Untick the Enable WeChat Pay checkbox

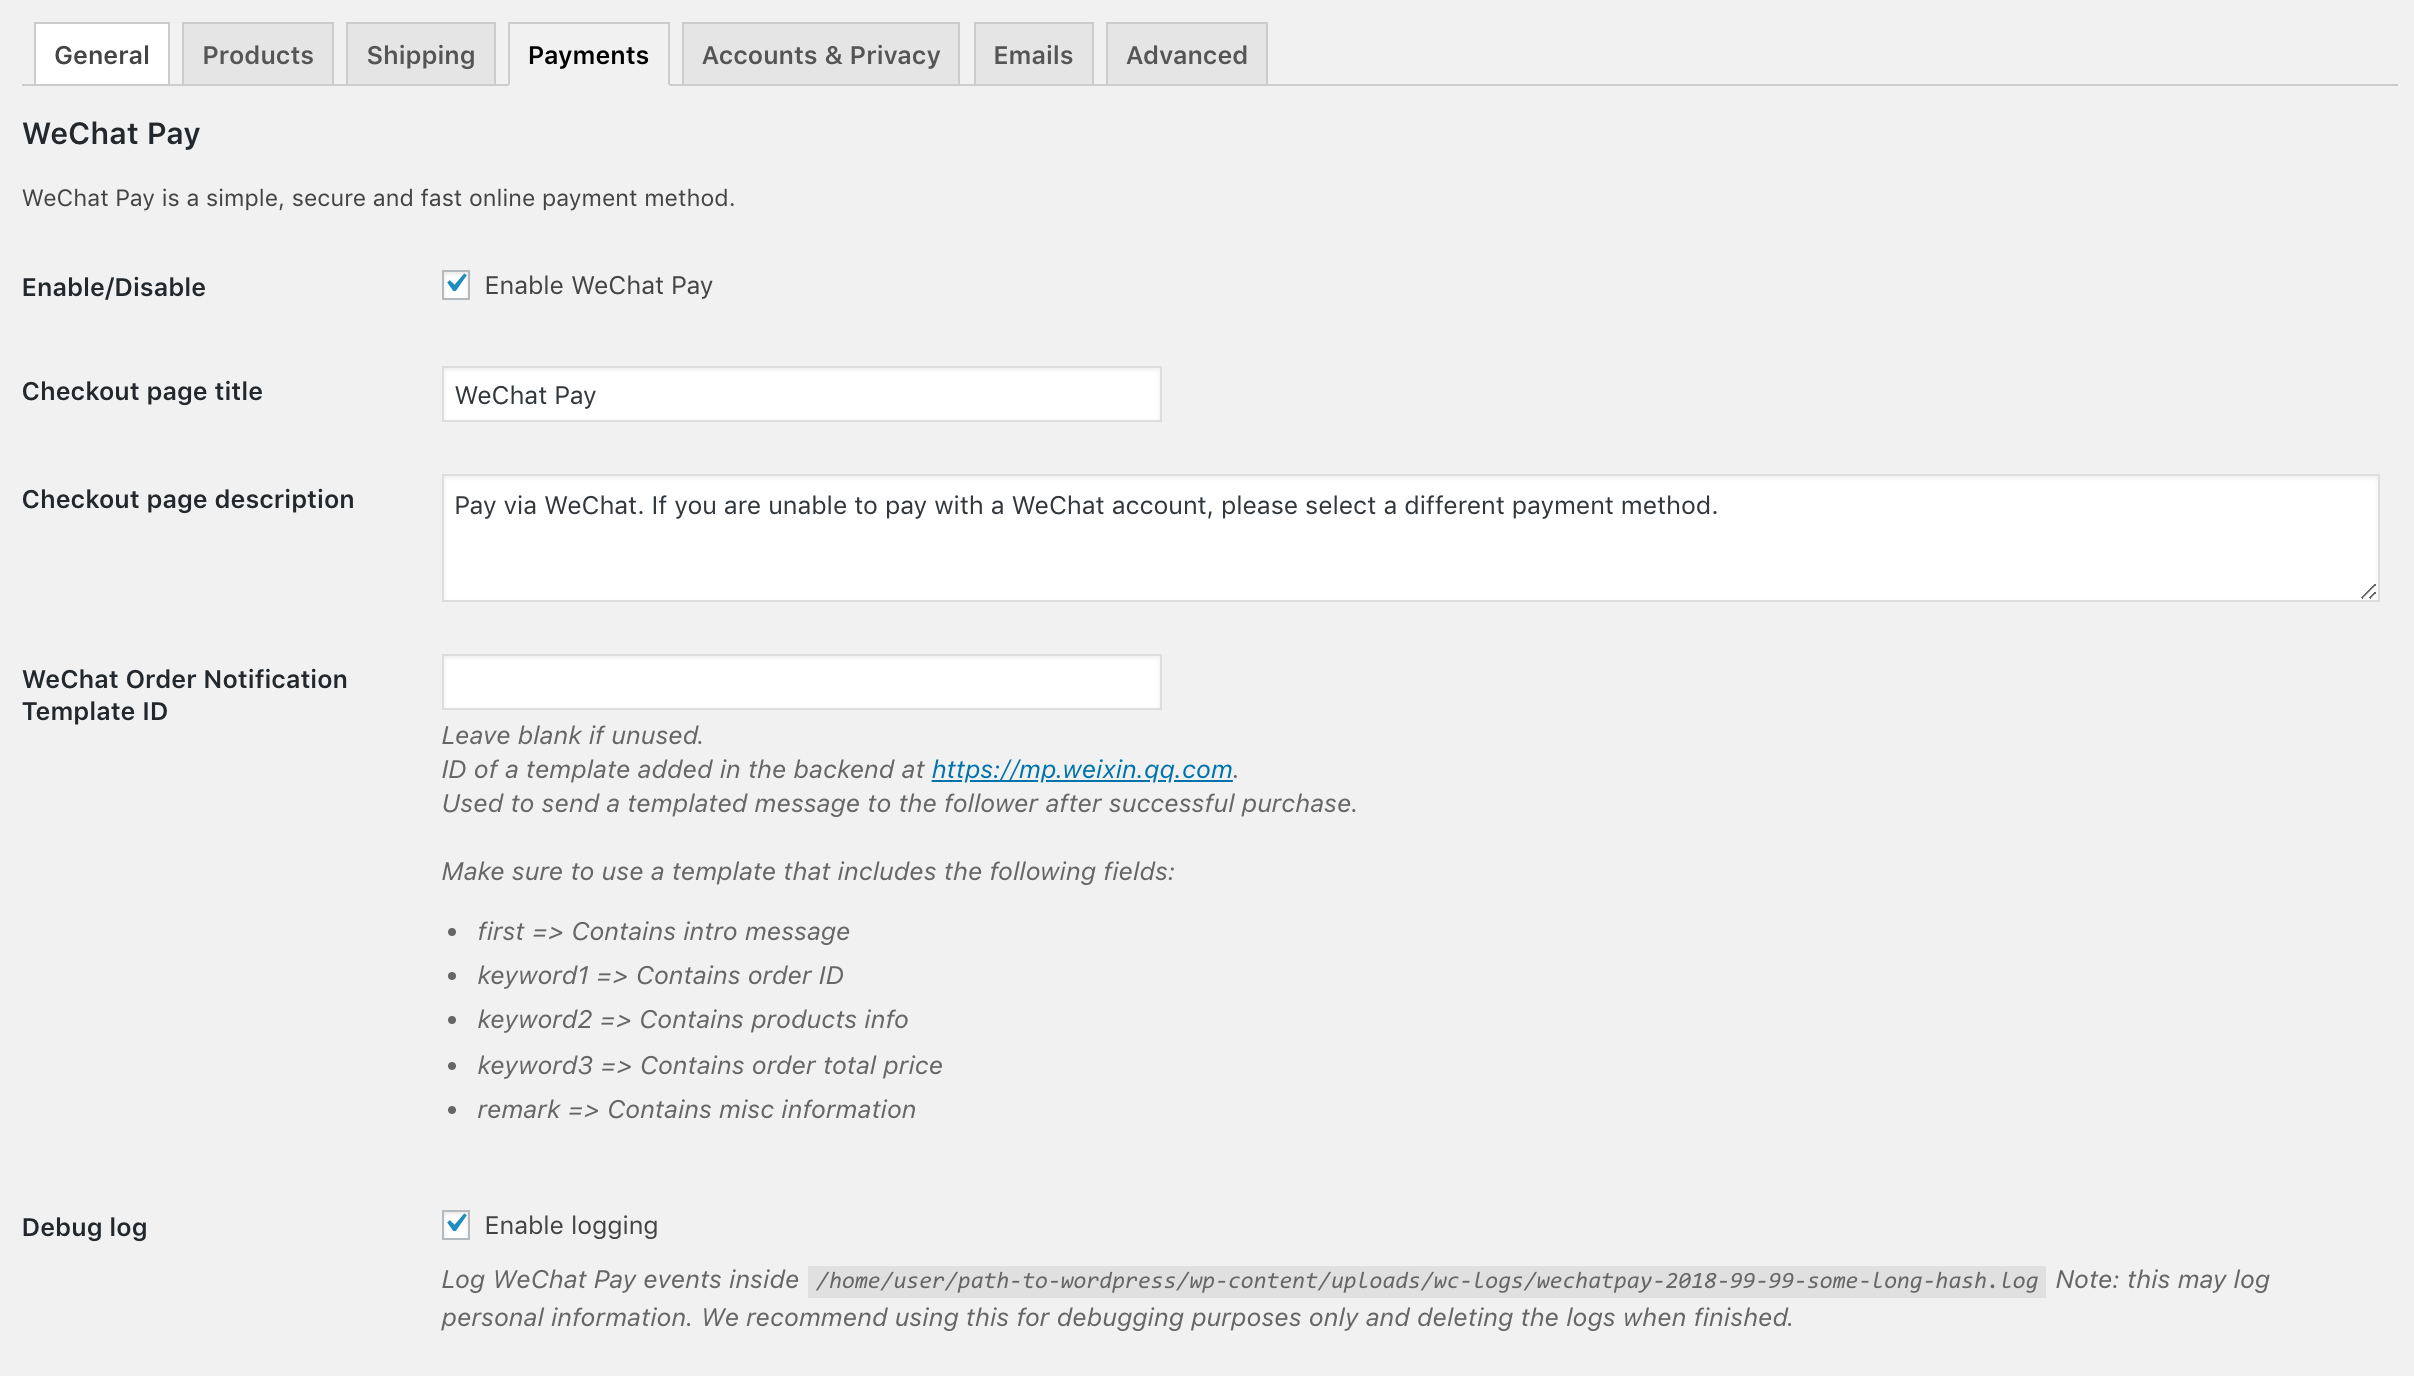(456, 285)
